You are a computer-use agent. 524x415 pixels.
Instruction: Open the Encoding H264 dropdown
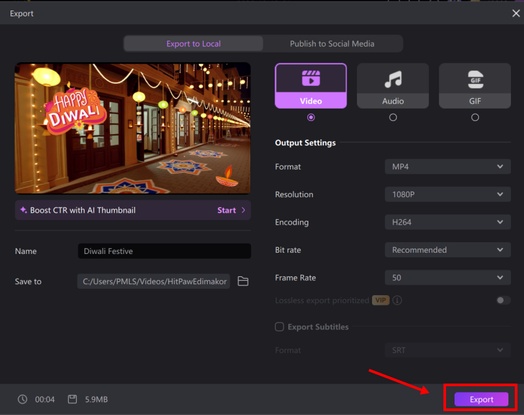448,222
